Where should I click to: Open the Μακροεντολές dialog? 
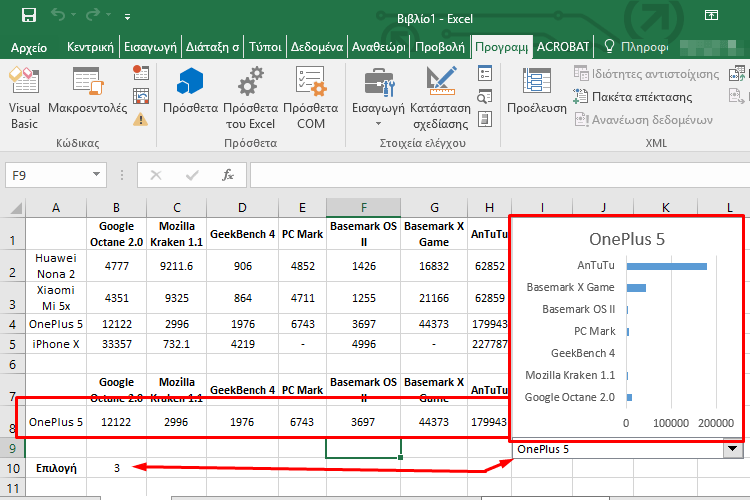coord(88,91)
